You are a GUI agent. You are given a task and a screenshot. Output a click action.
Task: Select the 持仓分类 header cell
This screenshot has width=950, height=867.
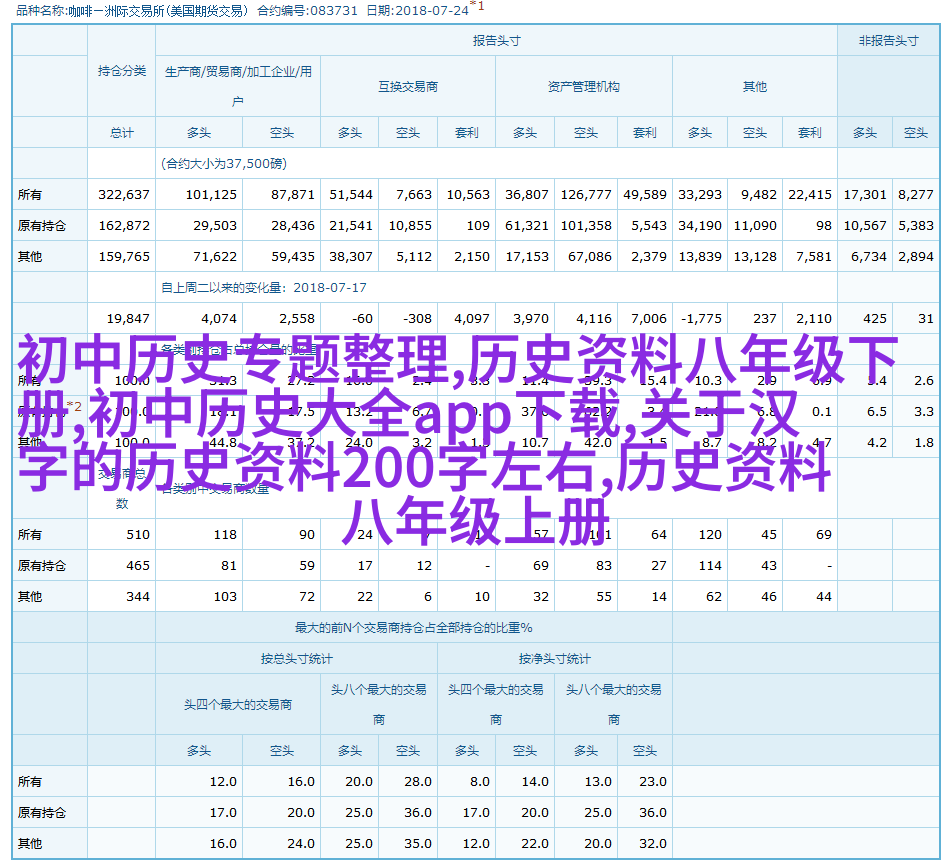tap(121, 71)
